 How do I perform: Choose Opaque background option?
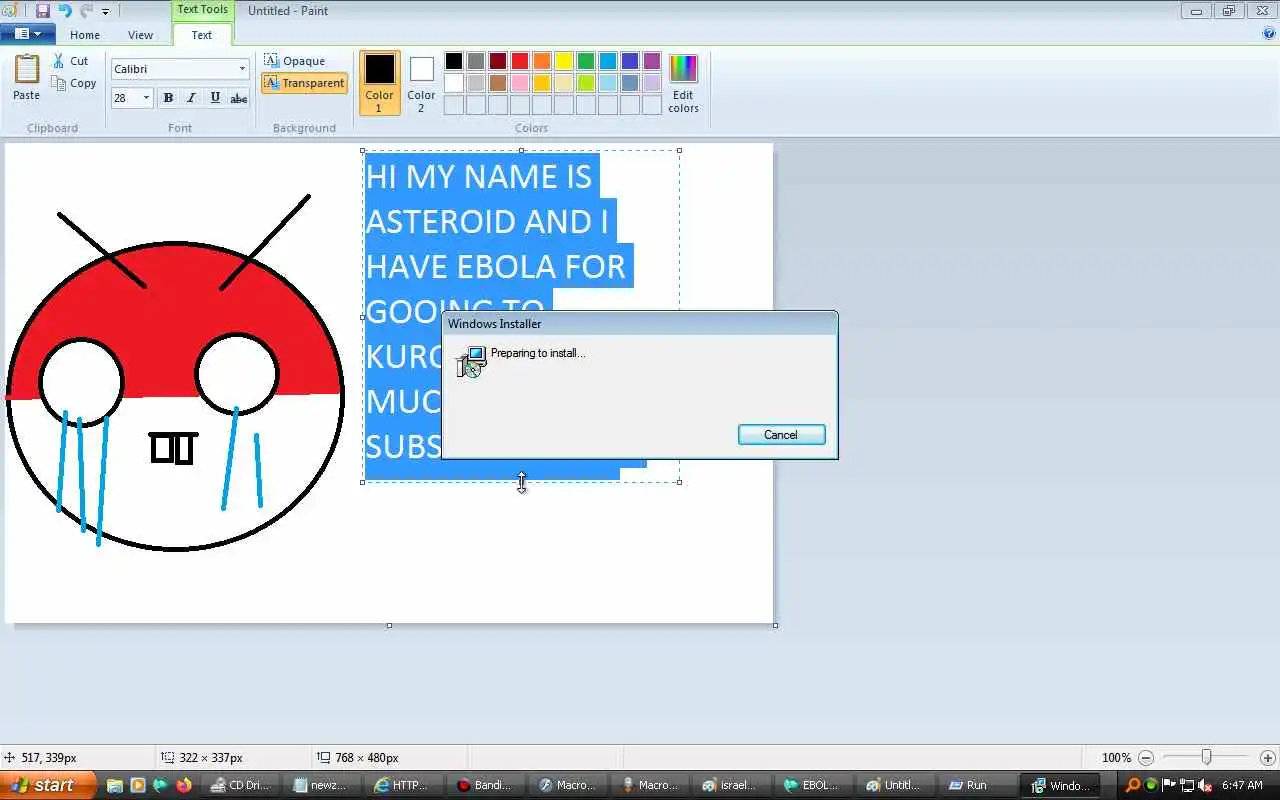tap(295, 61)
